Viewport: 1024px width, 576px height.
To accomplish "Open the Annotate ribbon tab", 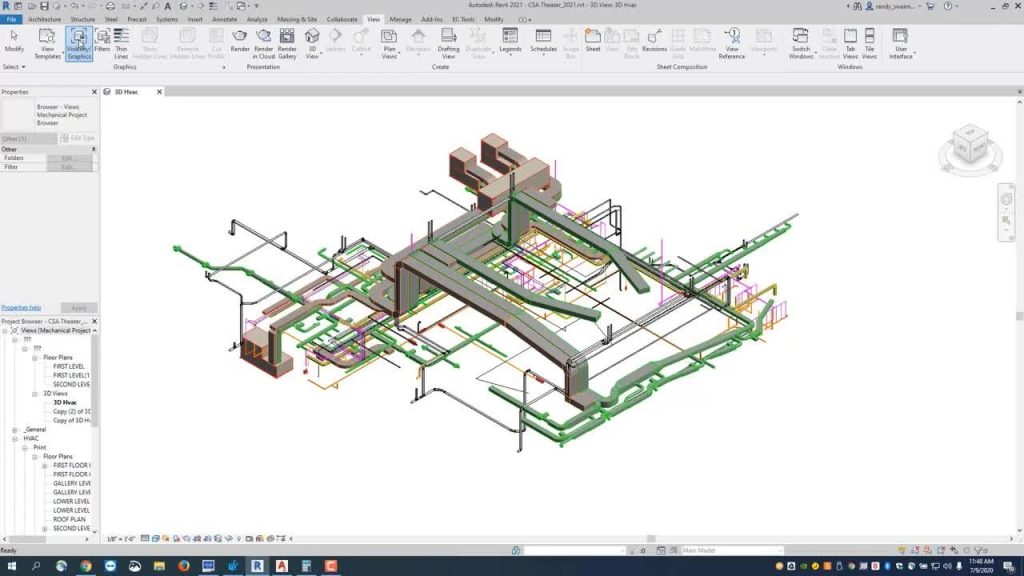I will pos(225,20).
